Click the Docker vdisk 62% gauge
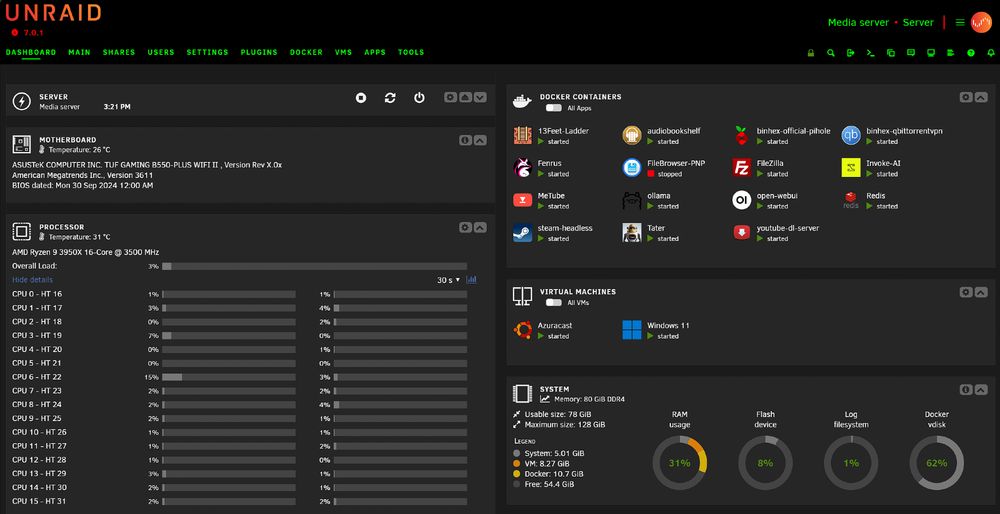This screenshot has width=1000, height=514. tap(936, 463)
